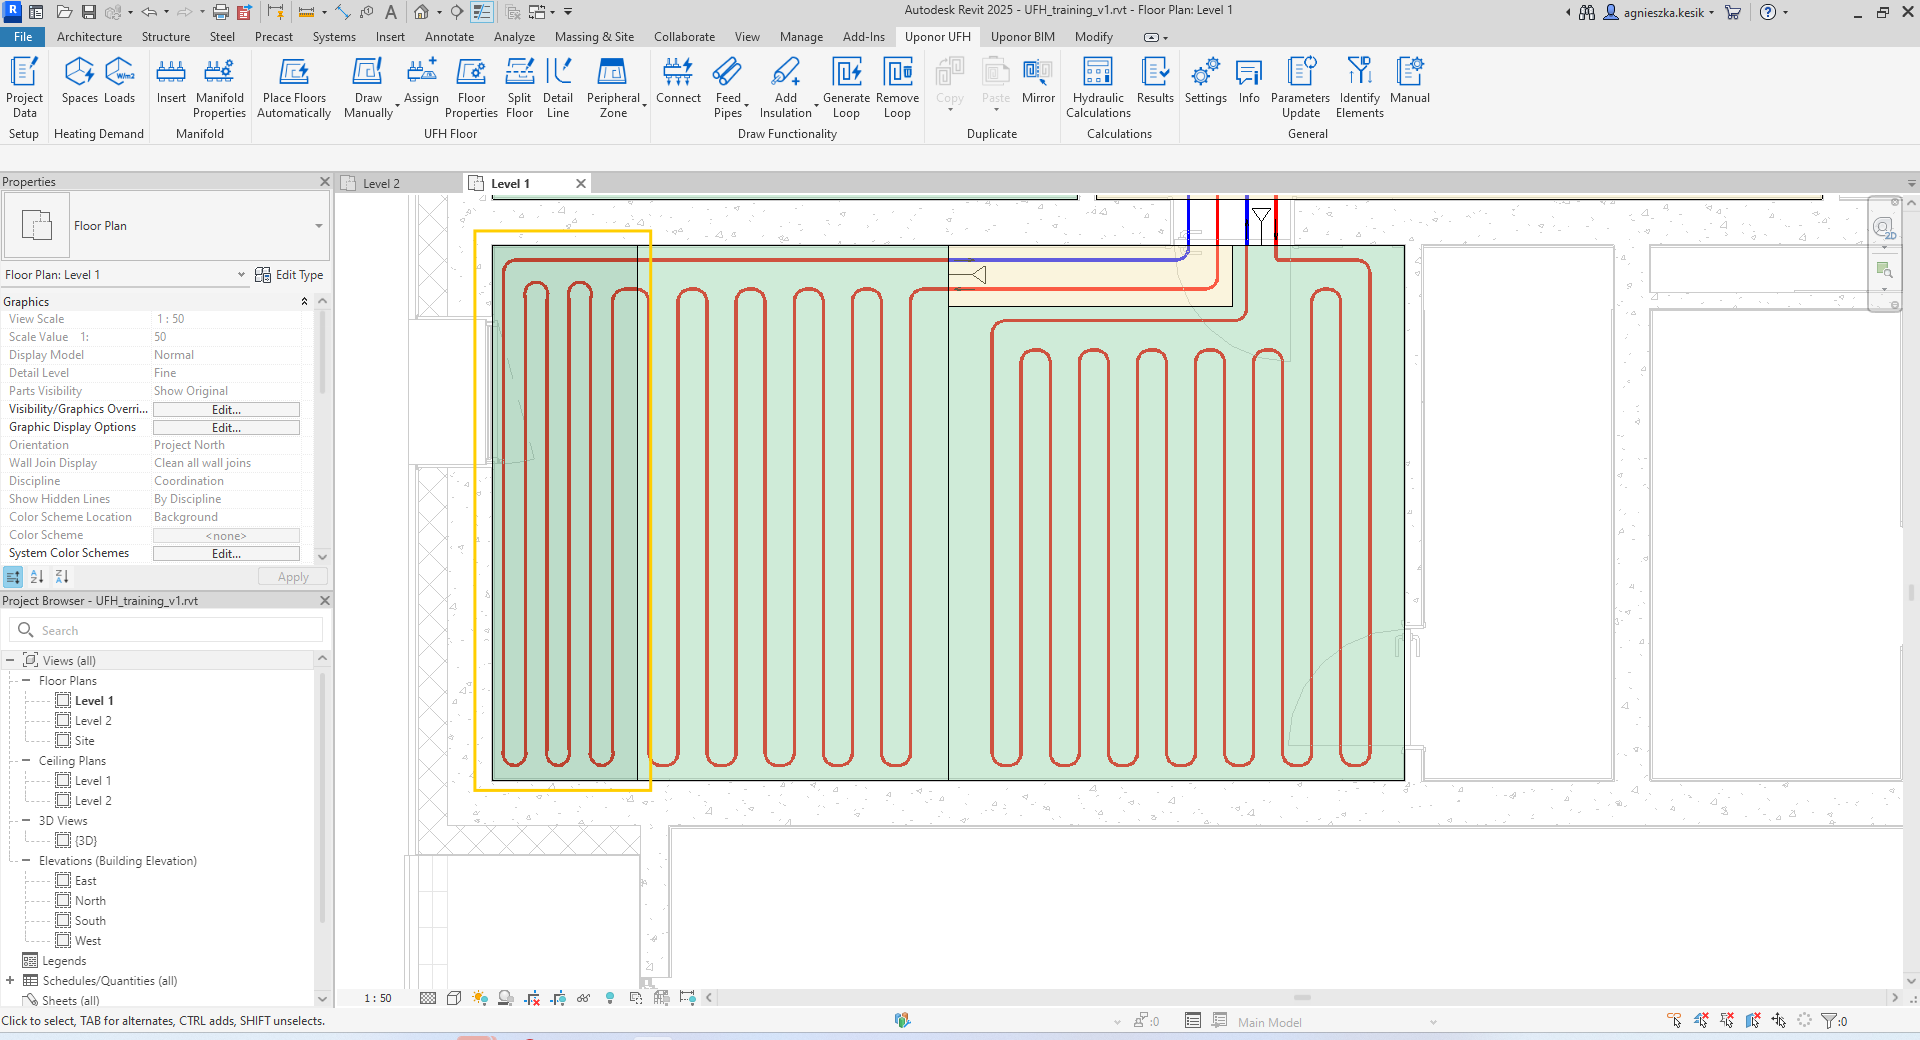1920x1040 pixels.
Task: Activate the Detail Line tool
Action: click(558, 87)
